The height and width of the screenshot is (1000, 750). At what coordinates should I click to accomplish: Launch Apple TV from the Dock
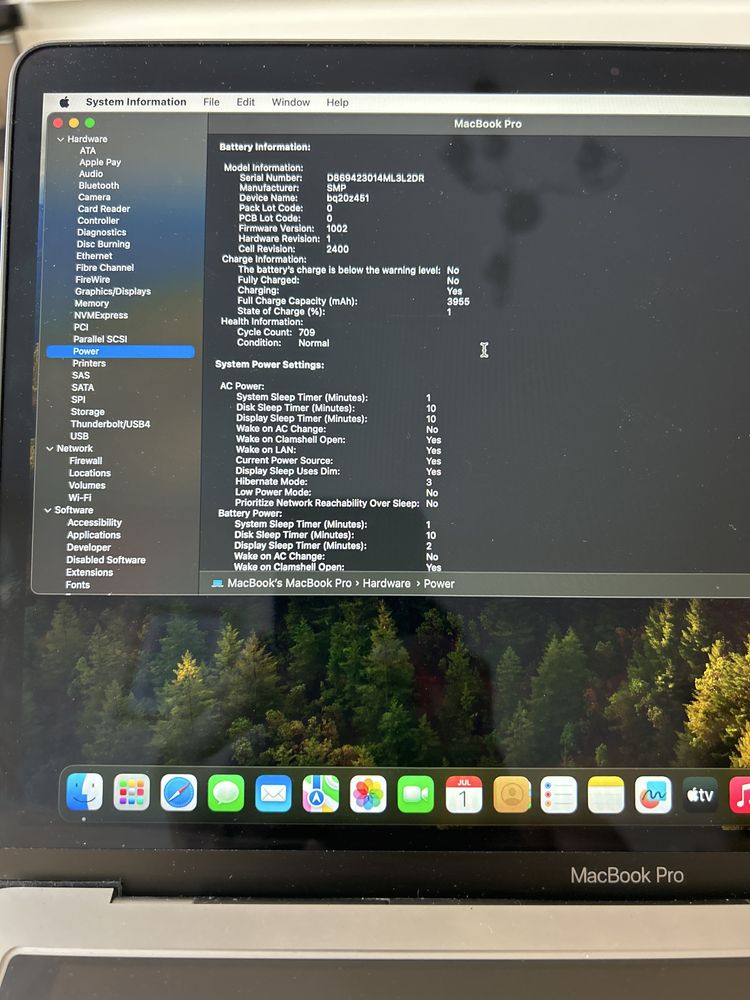[700, 795]
